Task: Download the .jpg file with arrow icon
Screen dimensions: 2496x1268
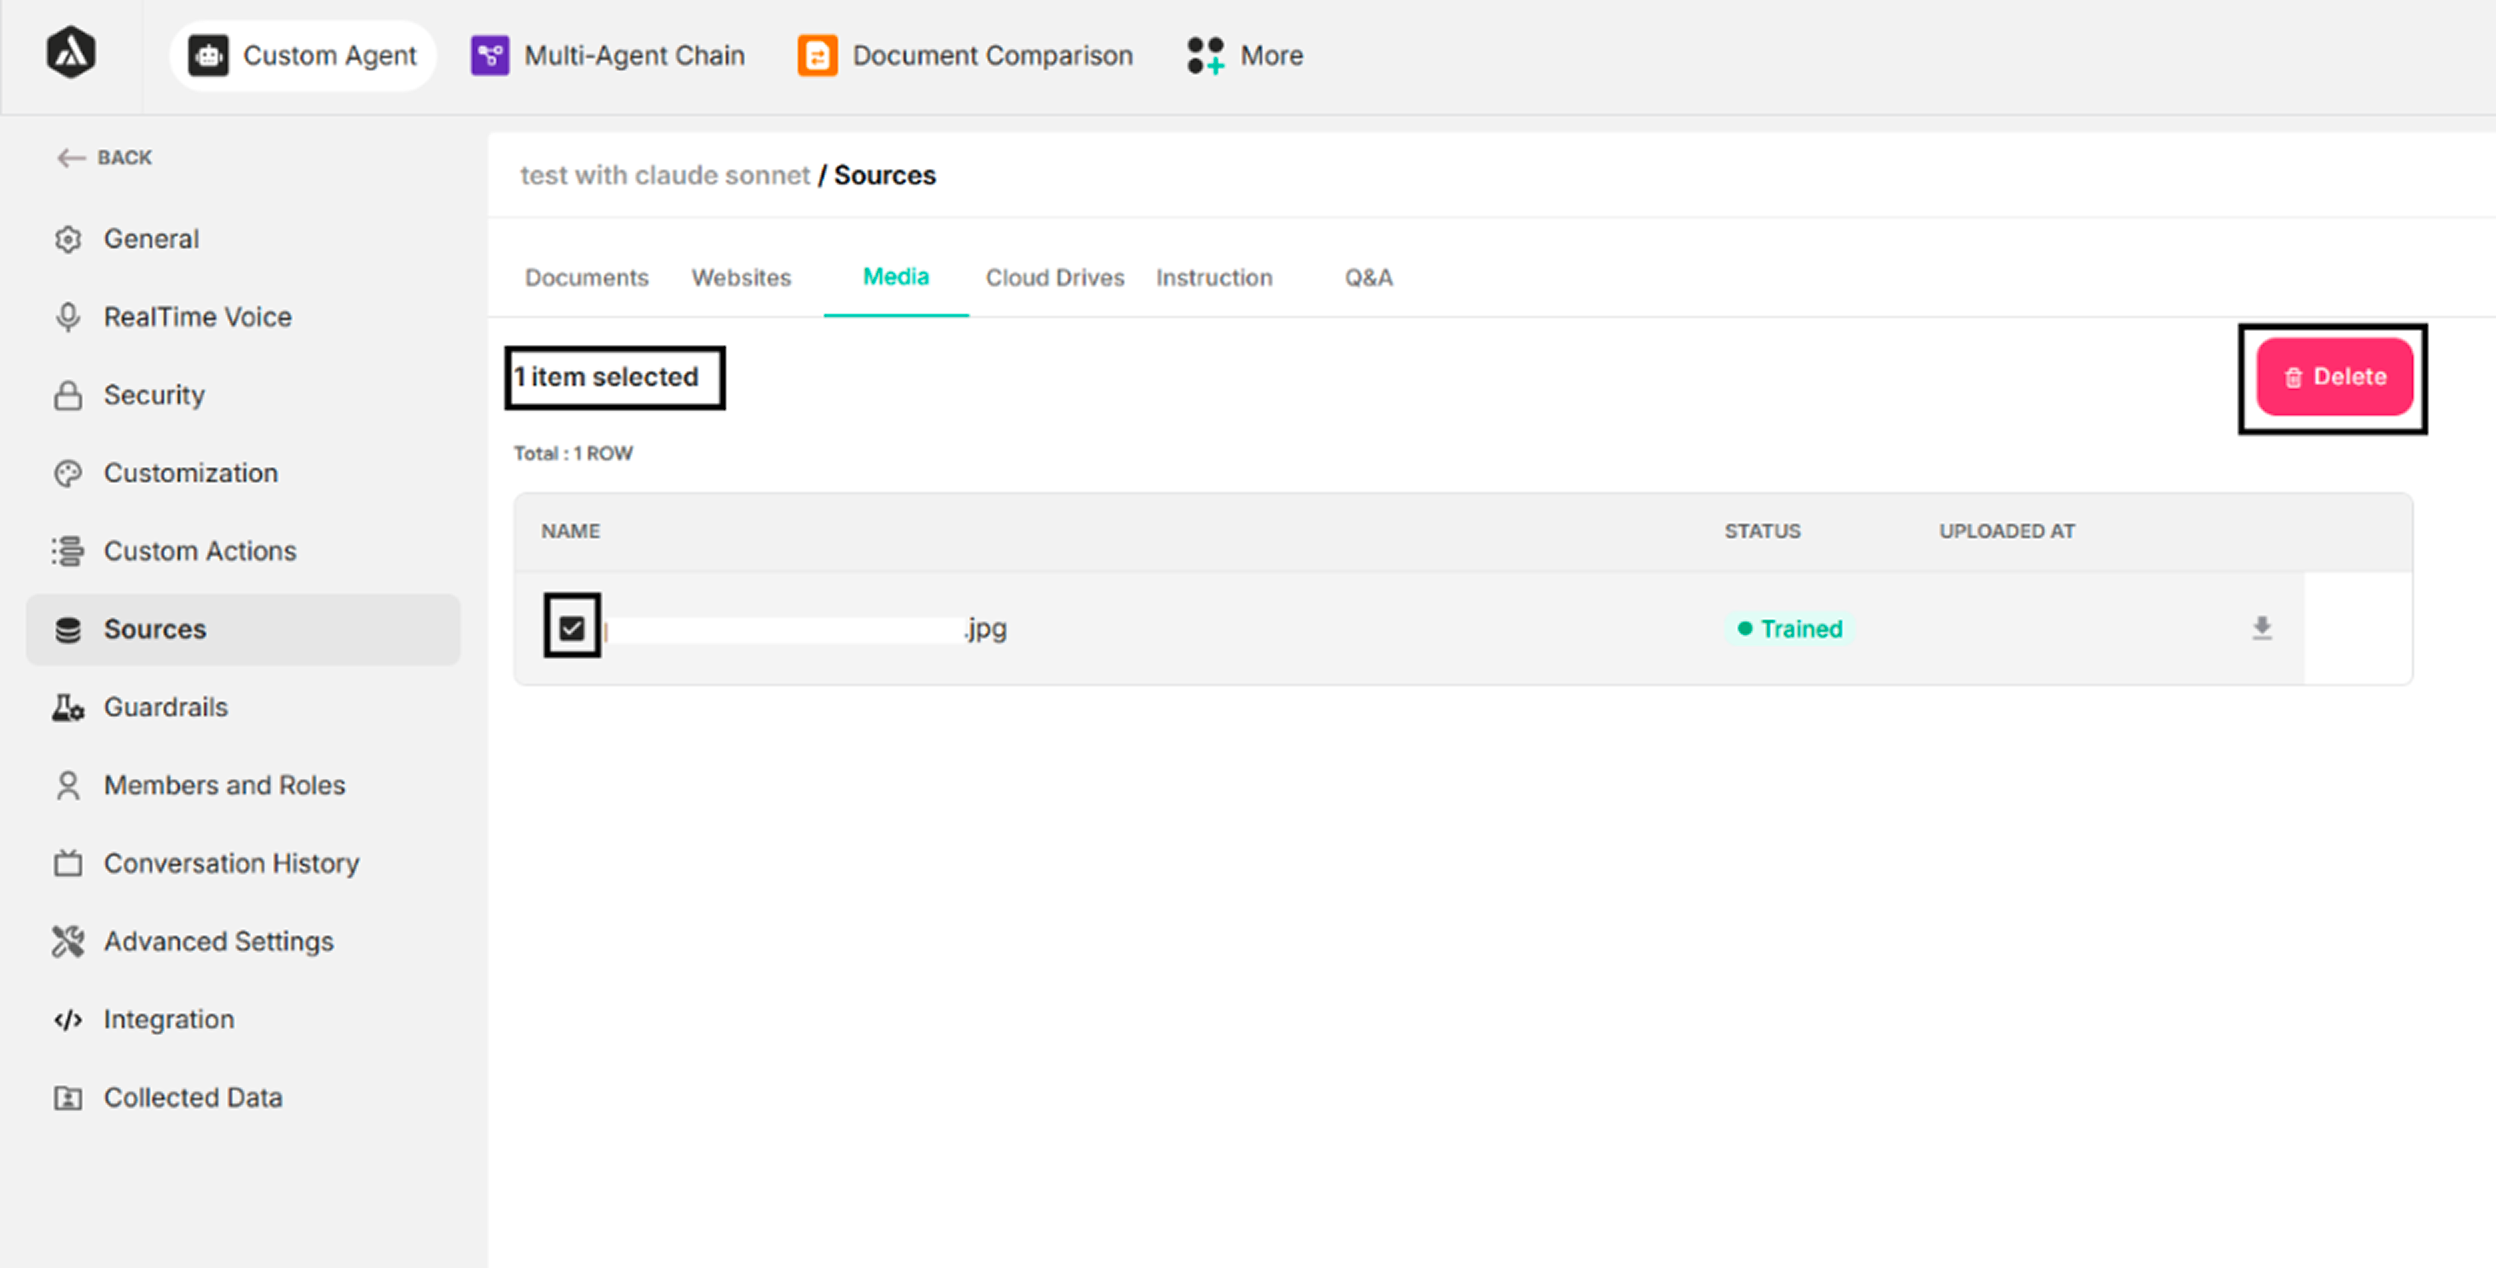Action: pyautogui.click(x=2261, y=628)
